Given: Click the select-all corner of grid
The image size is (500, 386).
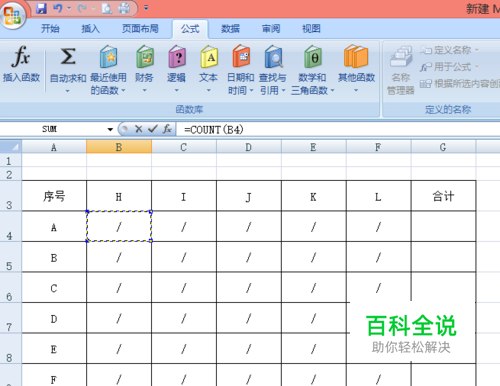Looking at the screenshot, I should [11, 147].
